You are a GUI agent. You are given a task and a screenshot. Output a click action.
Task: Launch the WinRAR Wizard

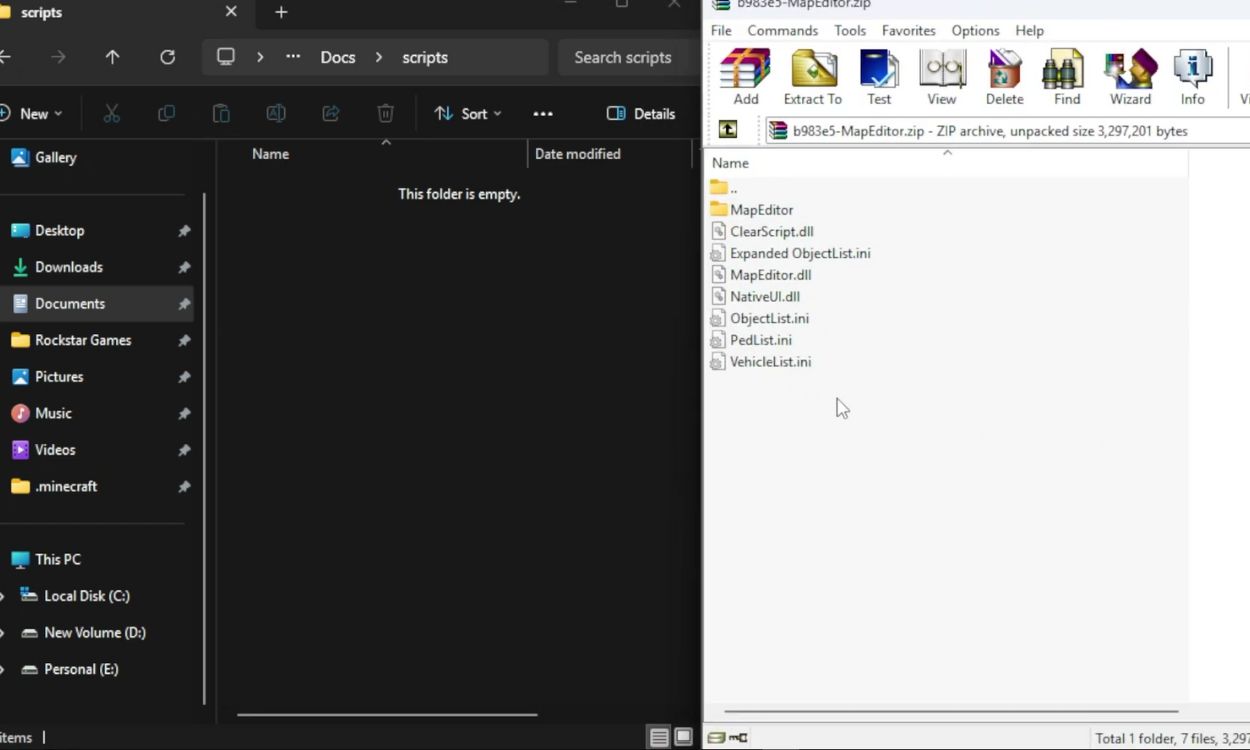point(1129,75)
